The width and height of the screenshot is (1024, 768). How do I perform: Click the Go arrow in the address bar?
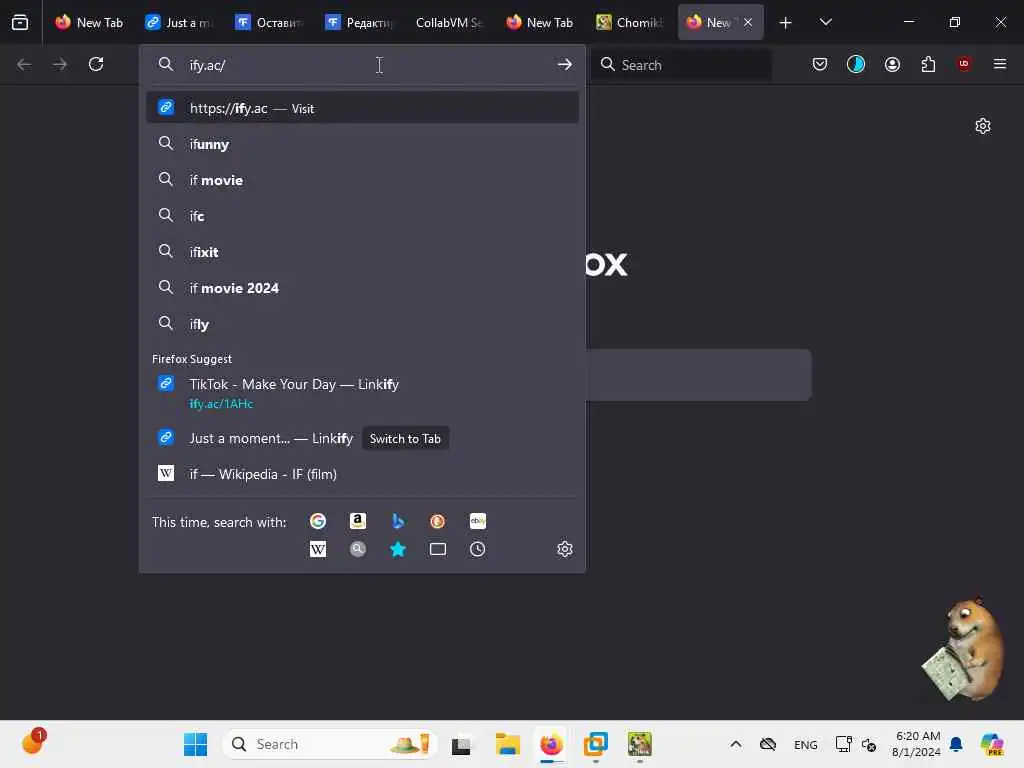(x=565, y=65)
